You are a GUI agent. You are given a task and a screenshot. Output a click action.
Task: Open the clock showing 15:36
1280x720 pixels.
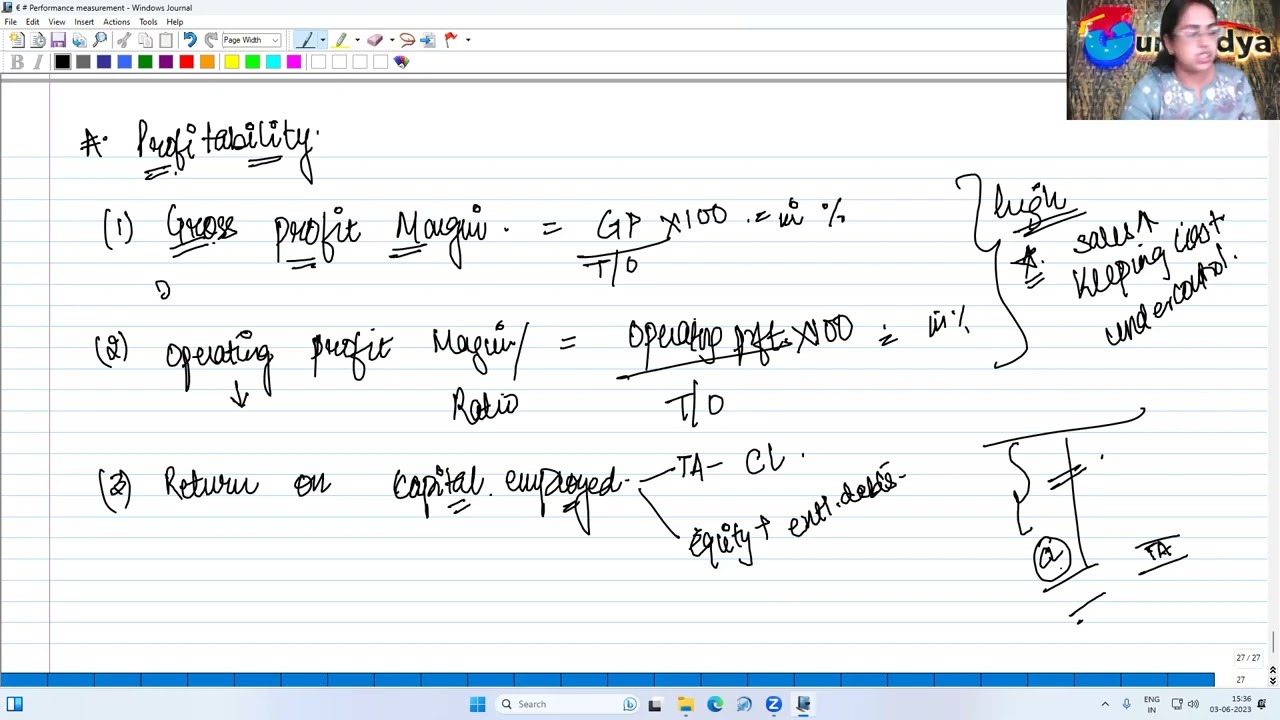point(1230,704)
